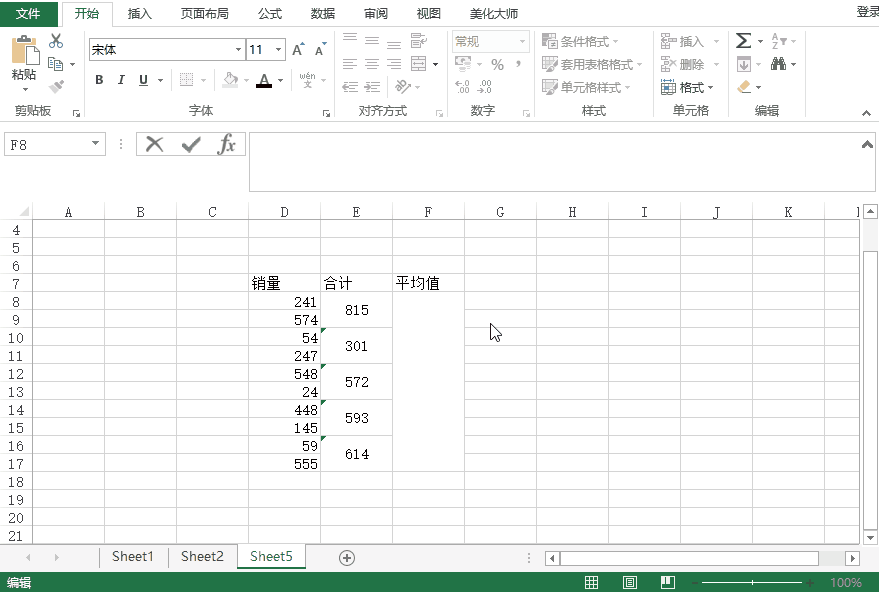The width and height of the screenshot is (879, 592).
Task: Open the font size 11 dropdown
Action: click(x=278, y=49)
